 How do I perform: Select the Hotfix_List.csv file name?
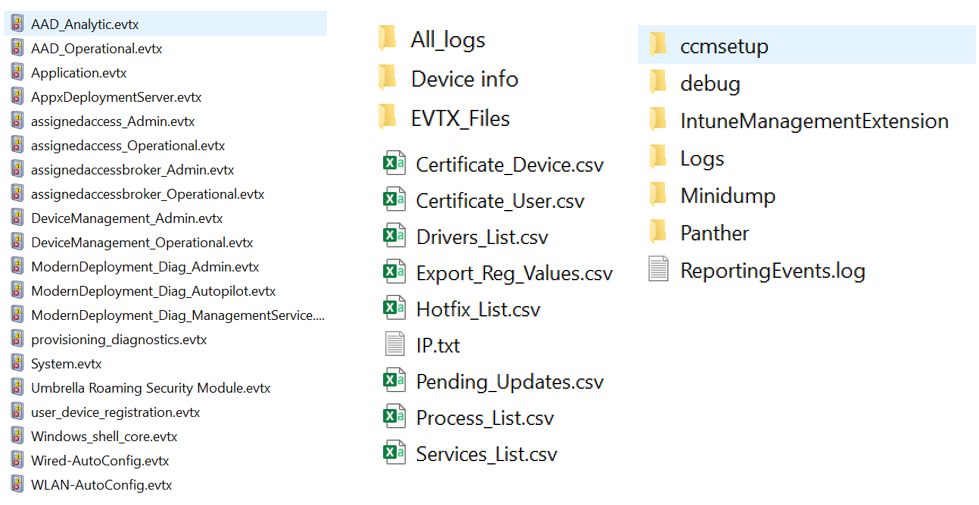pyautogui.click(x=478, y=310)
